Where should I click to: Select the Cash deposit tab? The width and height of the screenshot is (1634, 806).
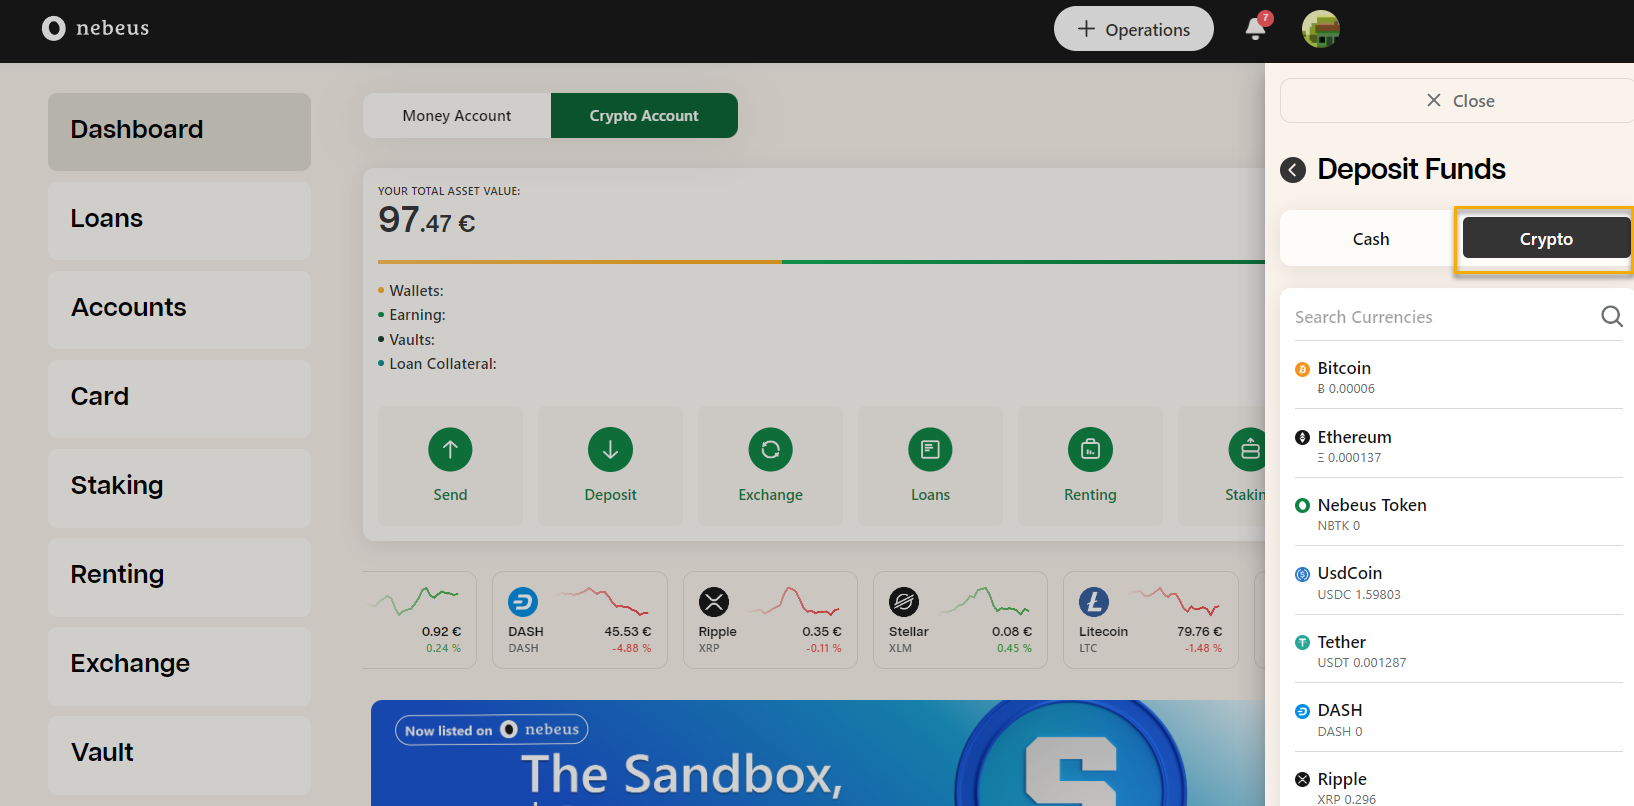1371,239
